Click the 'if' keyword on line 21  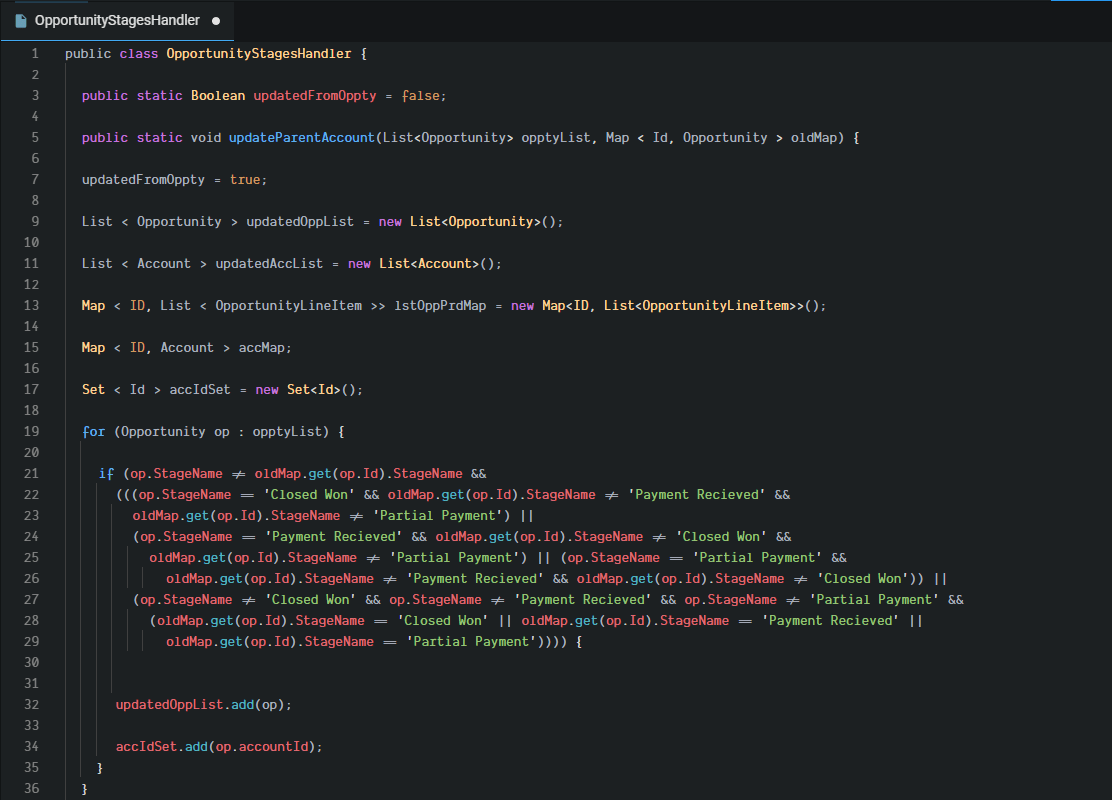click(106, 474)
